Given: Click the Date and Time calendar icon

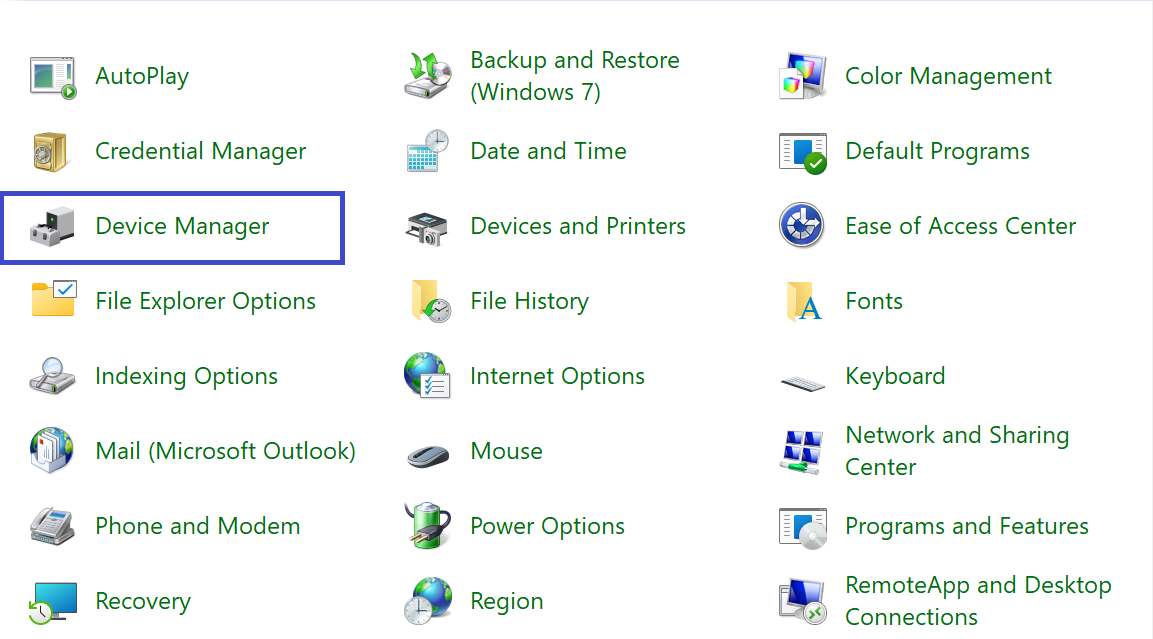Looking at the screenshot, I should pos(428,152).
